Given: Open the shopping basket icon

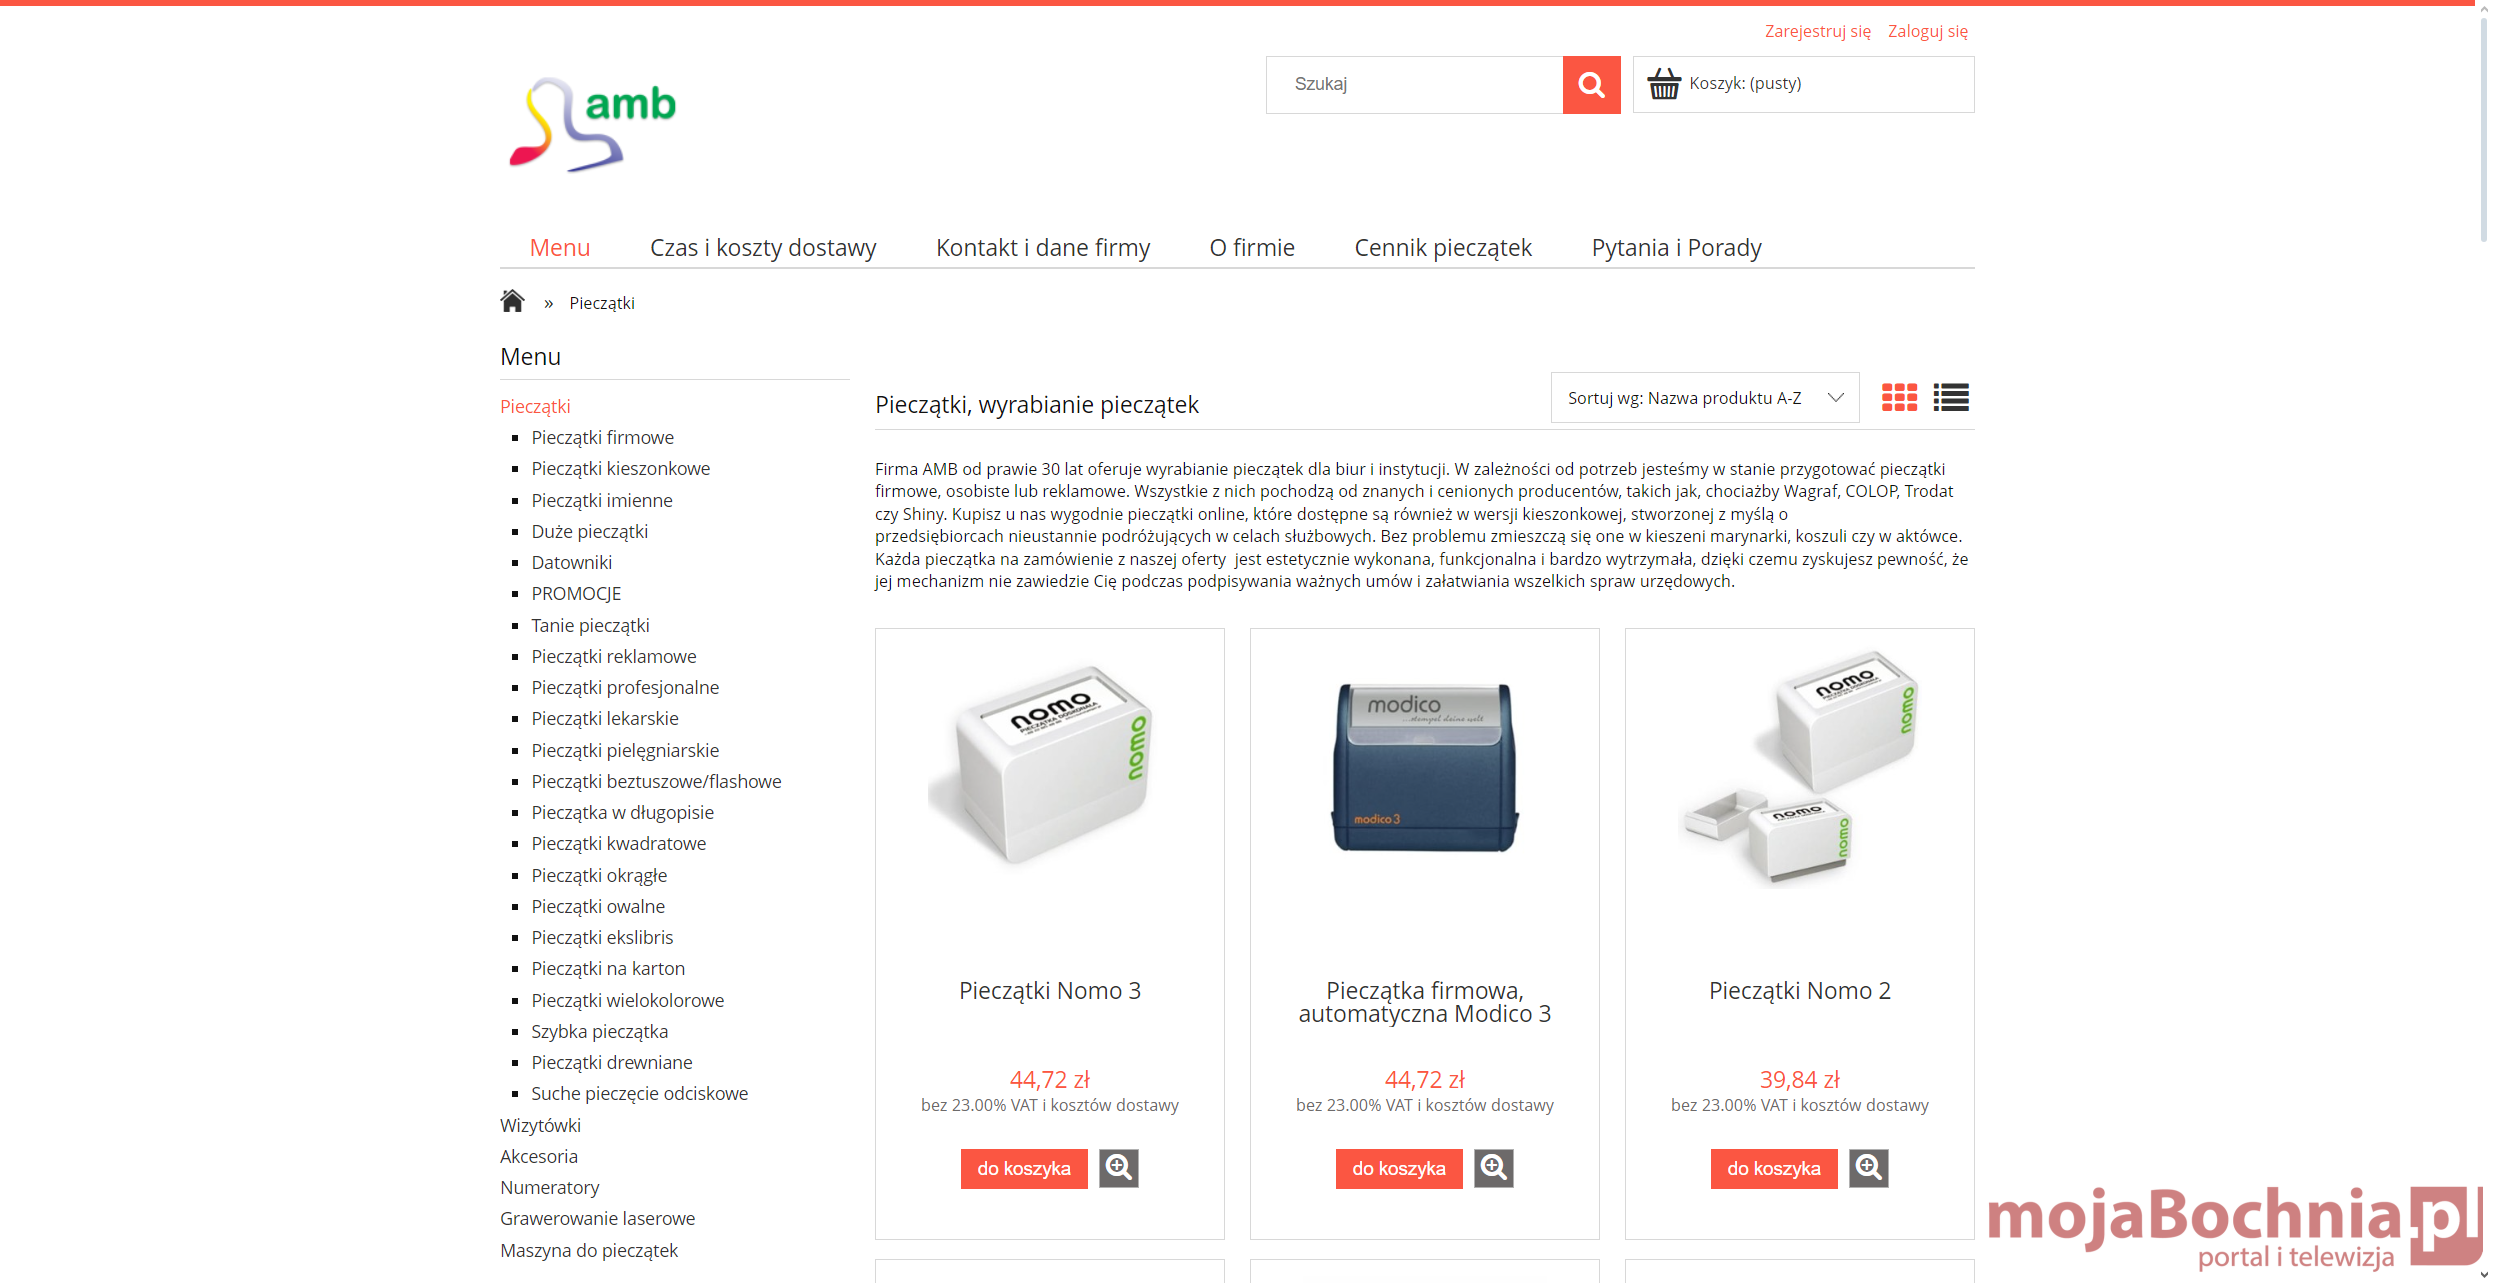Looking at the screenshot, I should click(1664, 84).
